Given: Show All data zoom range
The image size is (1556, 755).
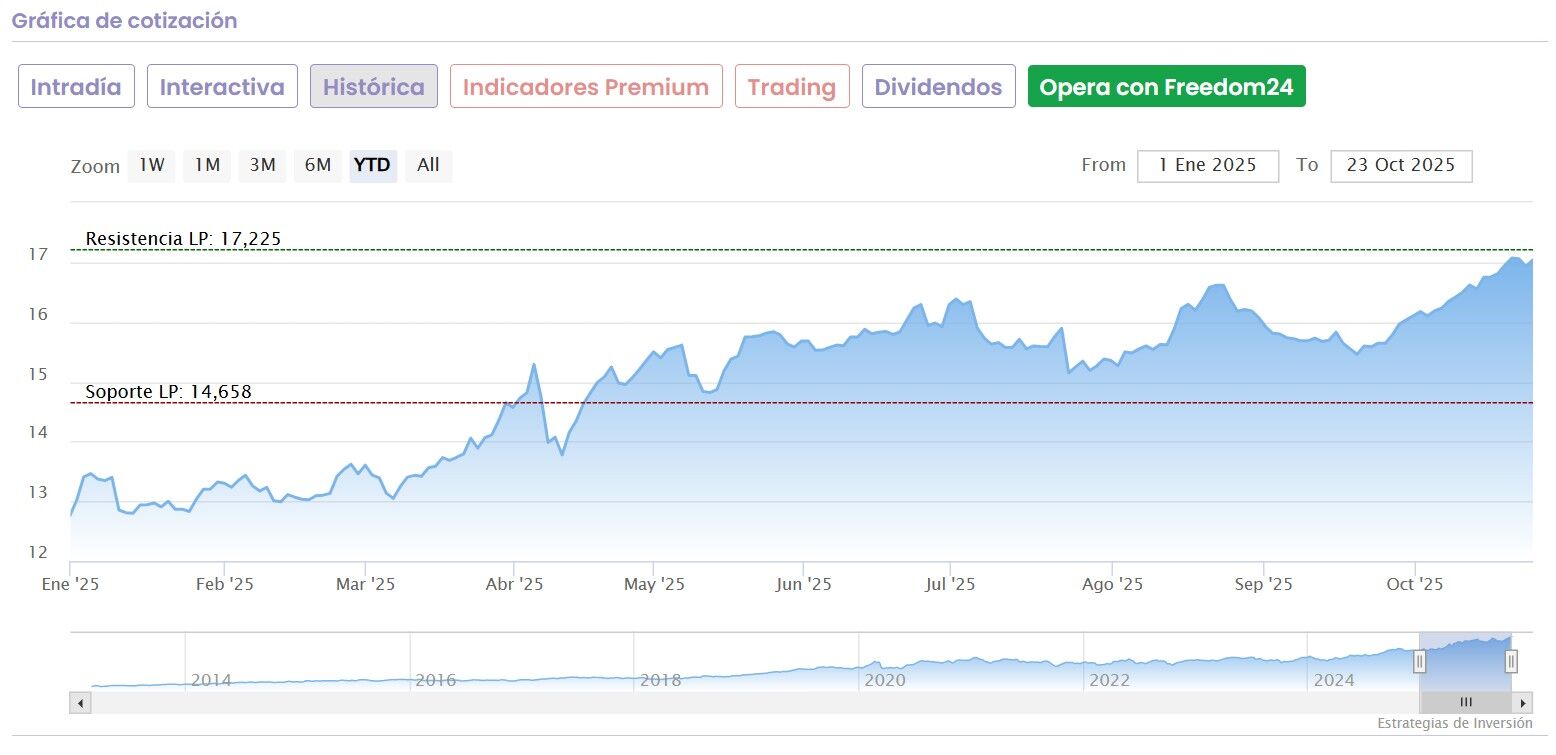Looking at the screenshot, I should click(x=428, y=166).
